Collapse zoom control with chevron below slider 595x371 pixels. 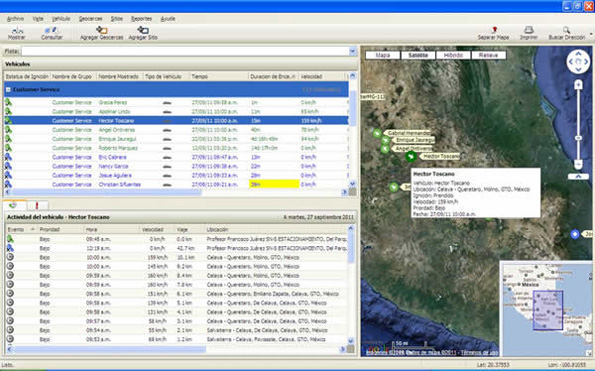[578, 176]
